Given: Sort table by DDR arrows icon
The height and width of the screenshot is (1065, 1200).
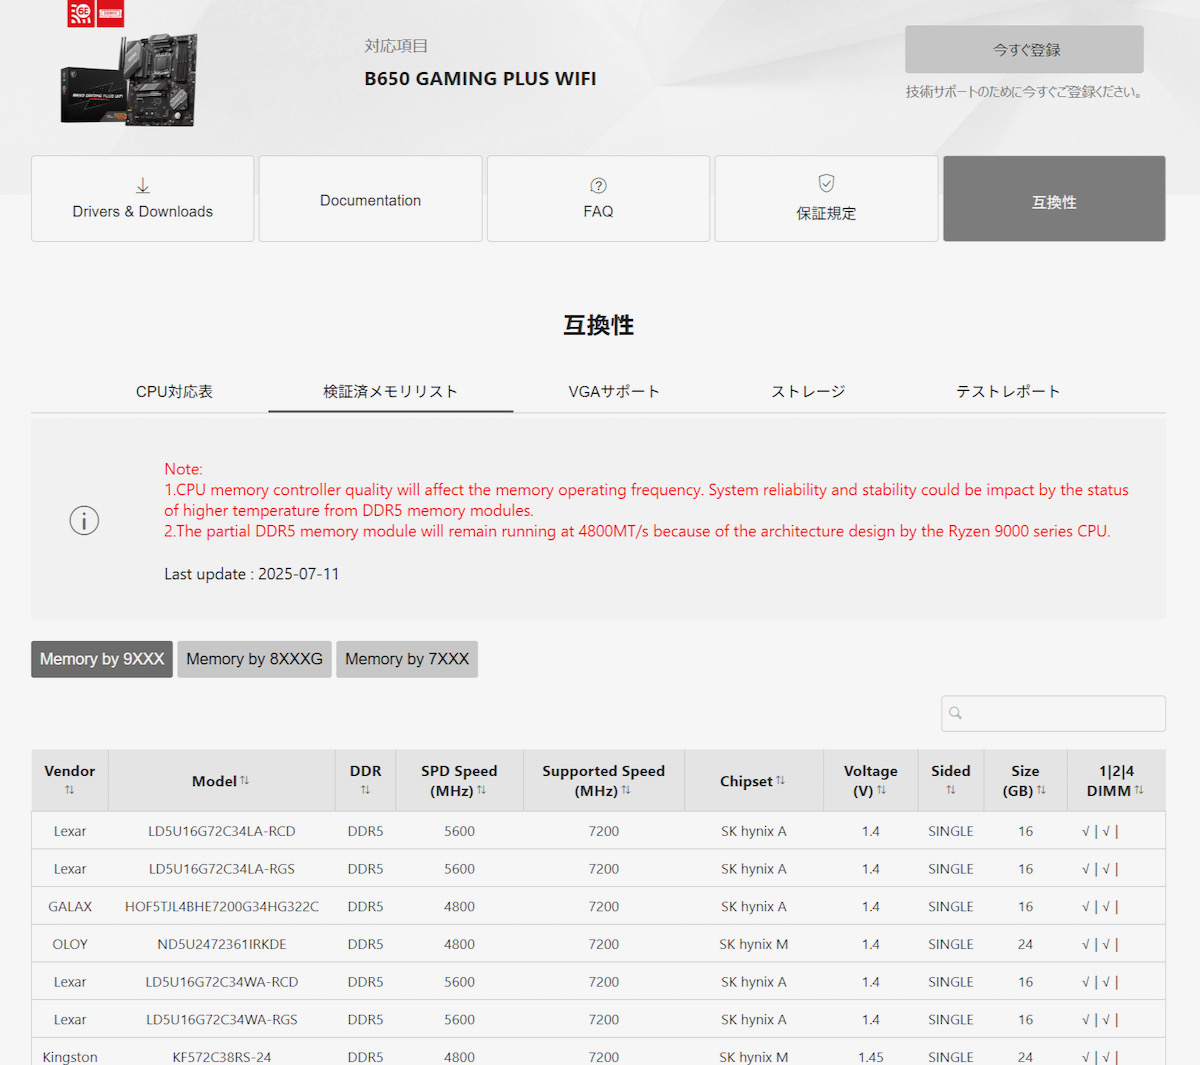Looking at the screenshot, I should pyautogui.click(x=366, y=790).
